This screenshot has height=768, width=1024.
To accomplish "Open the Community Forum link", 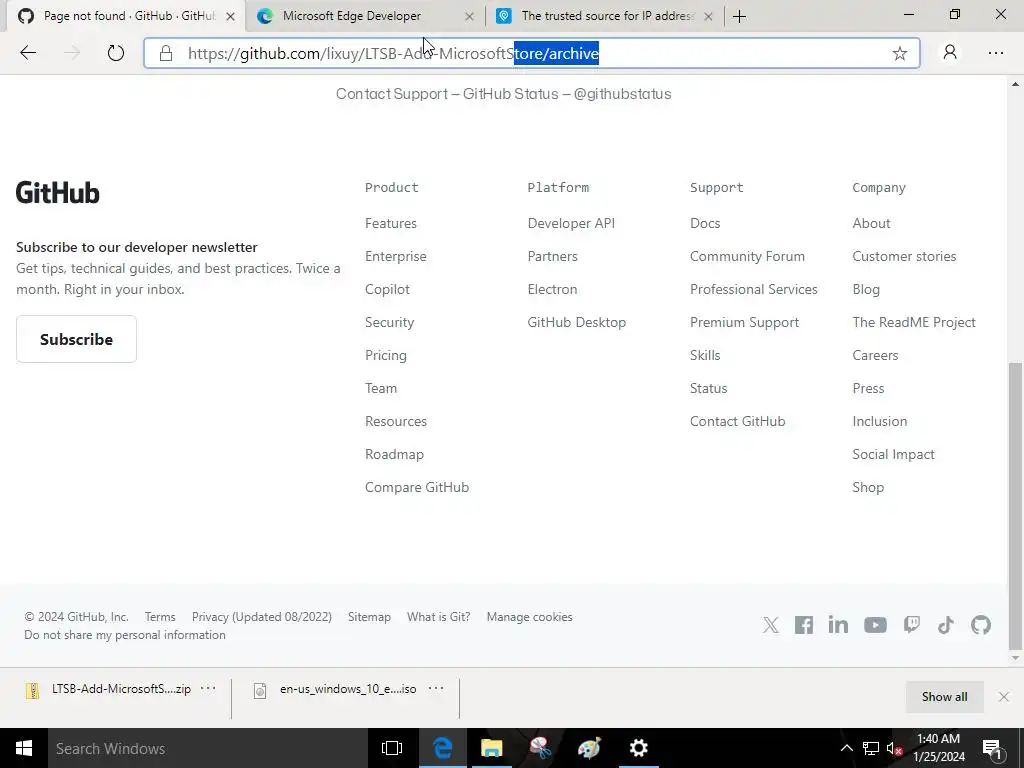I will [747, 256].
